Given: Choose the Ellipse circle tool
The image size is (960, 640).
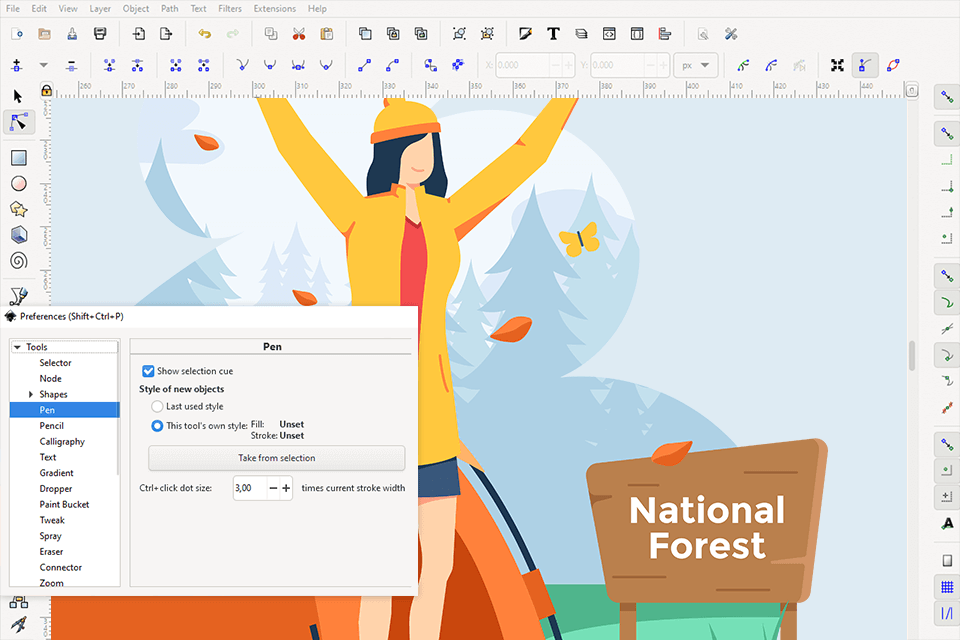Looking at the screenshot, I should pyautogui.click(x=18, y=184).
